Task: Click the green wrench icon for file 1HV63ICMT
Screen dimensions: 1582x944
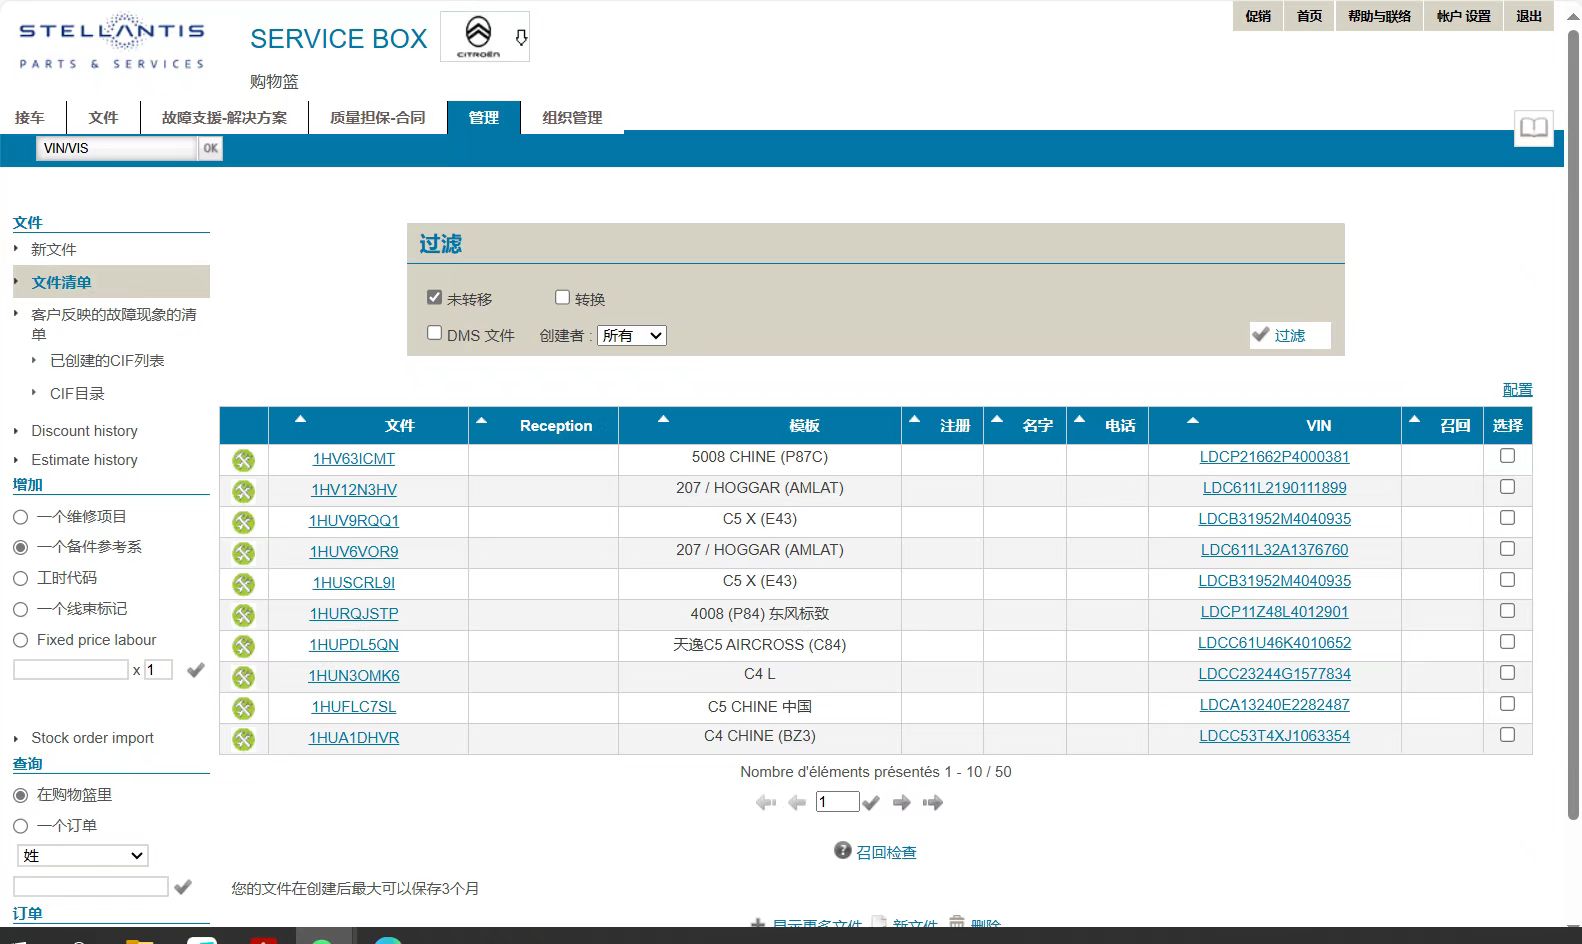Action: tap(243, 460)
